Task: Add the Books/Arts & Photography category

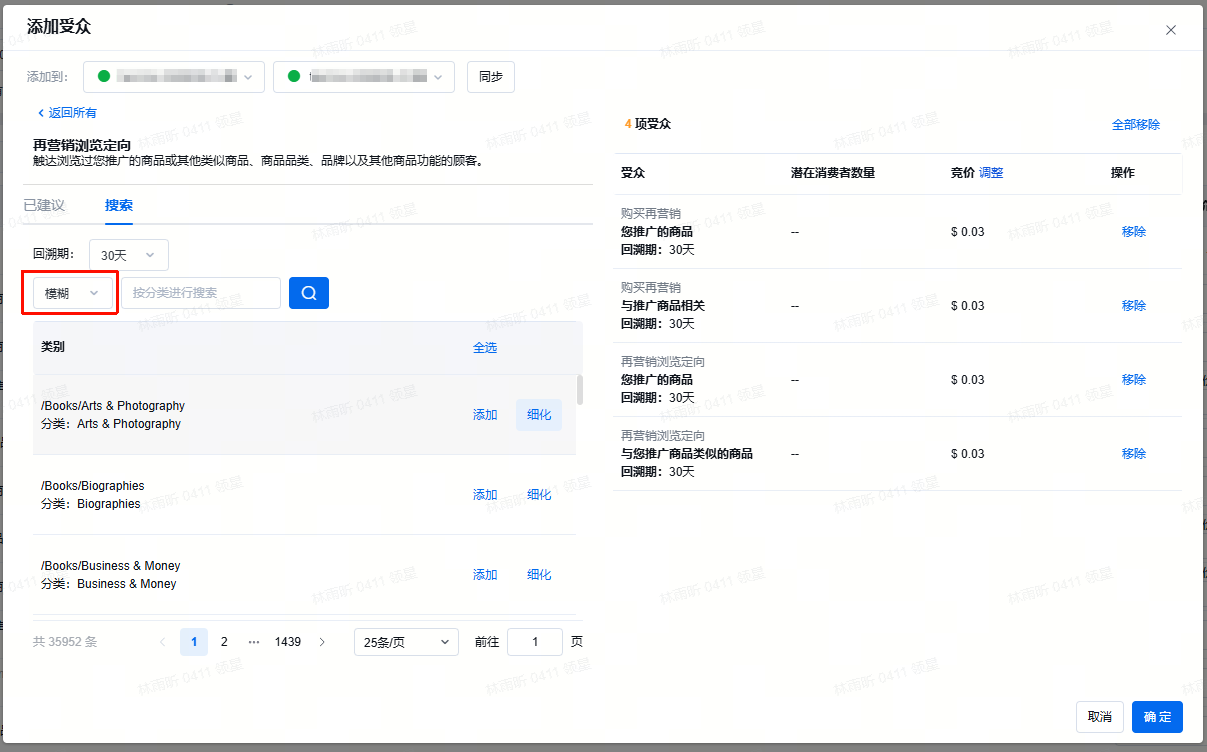Action: [485, 415]
